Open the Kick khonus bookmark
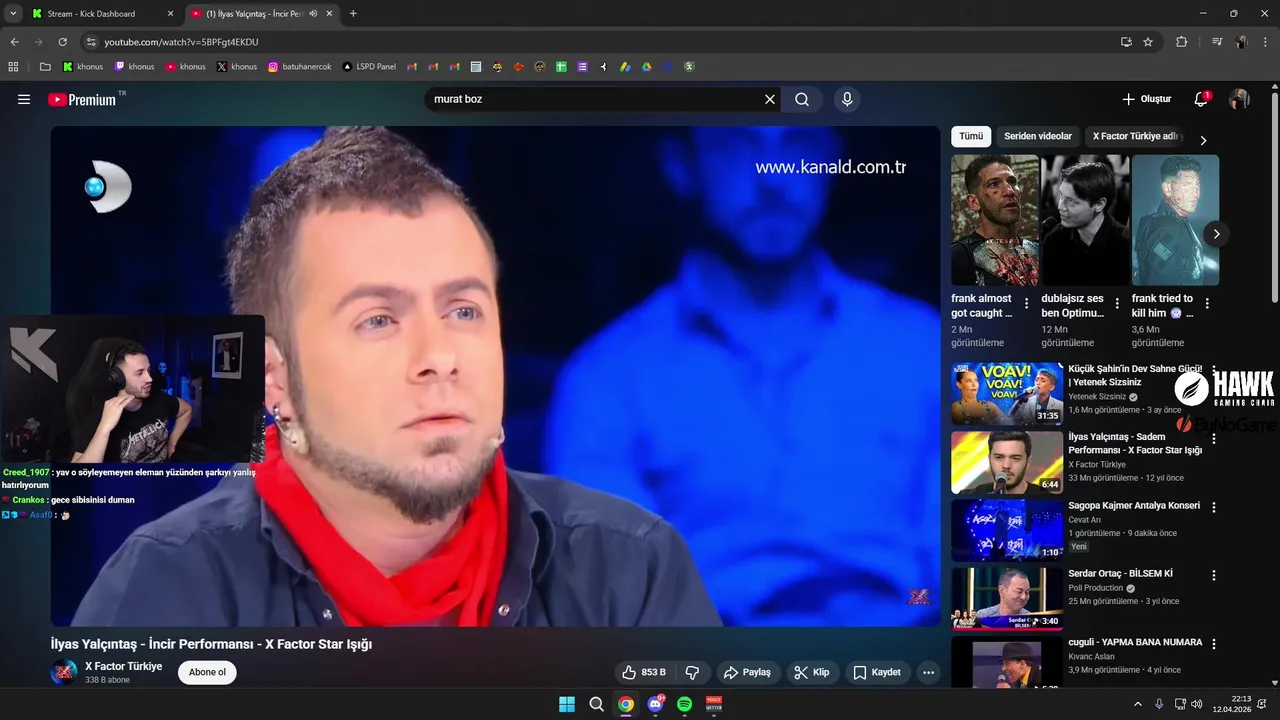 (82, 67)
